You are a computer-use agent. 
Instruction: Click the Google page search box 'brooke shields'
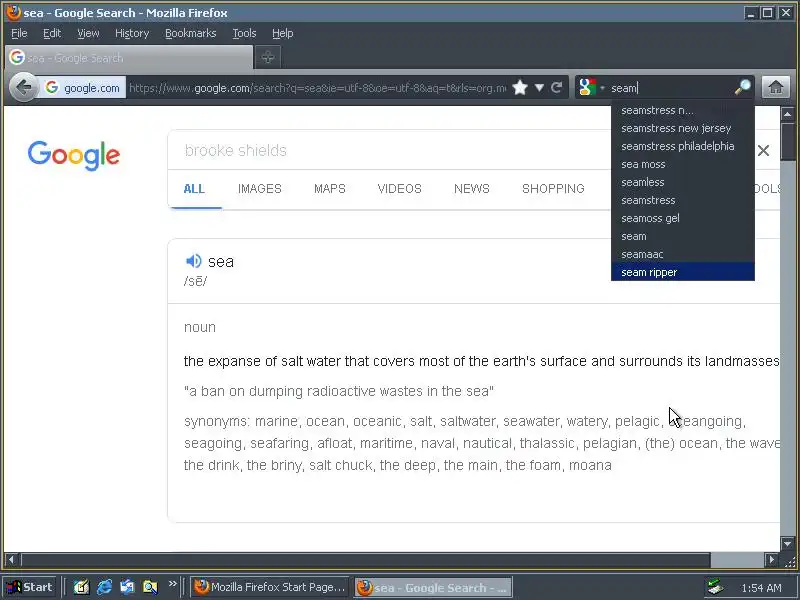388,151
